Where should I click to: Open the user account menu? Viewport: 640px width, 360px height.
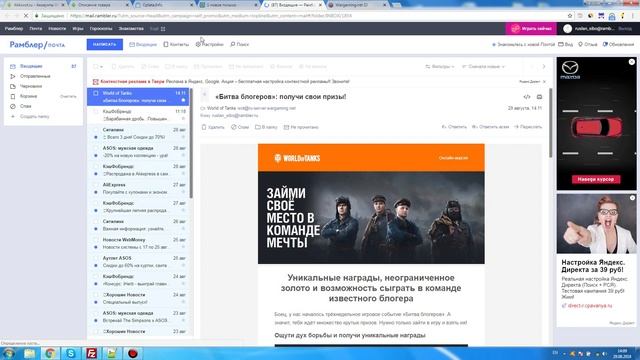(x=589, y=29)
